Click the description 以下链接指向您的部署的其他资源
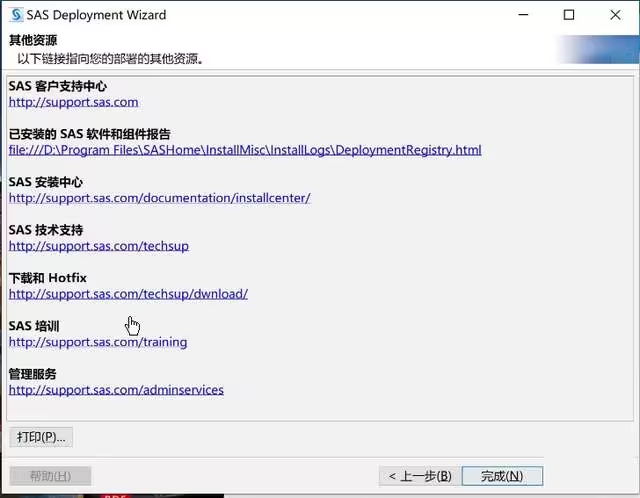The height and width of the screenshot is (498, 640). (110, 59)
